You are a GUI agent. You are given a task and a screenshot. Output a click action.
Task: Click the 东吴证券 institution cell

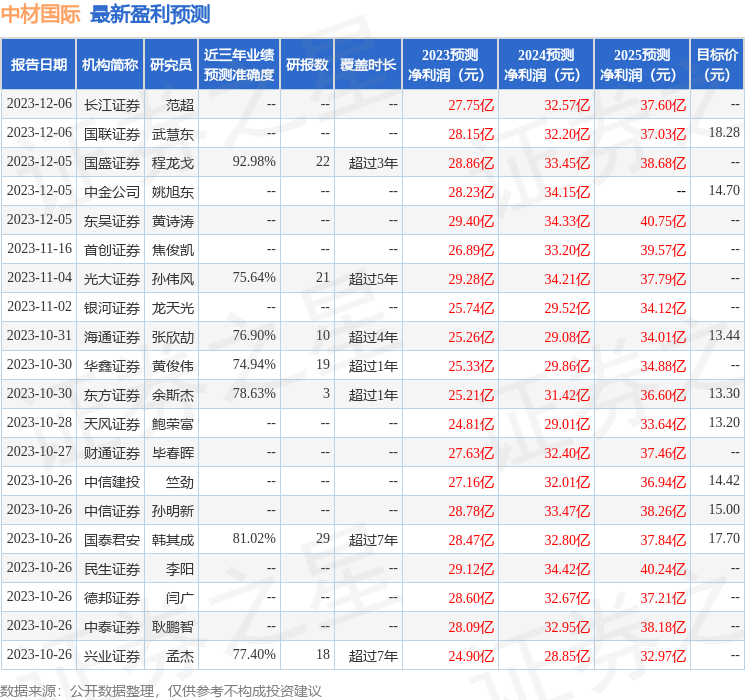pos(112,221)
